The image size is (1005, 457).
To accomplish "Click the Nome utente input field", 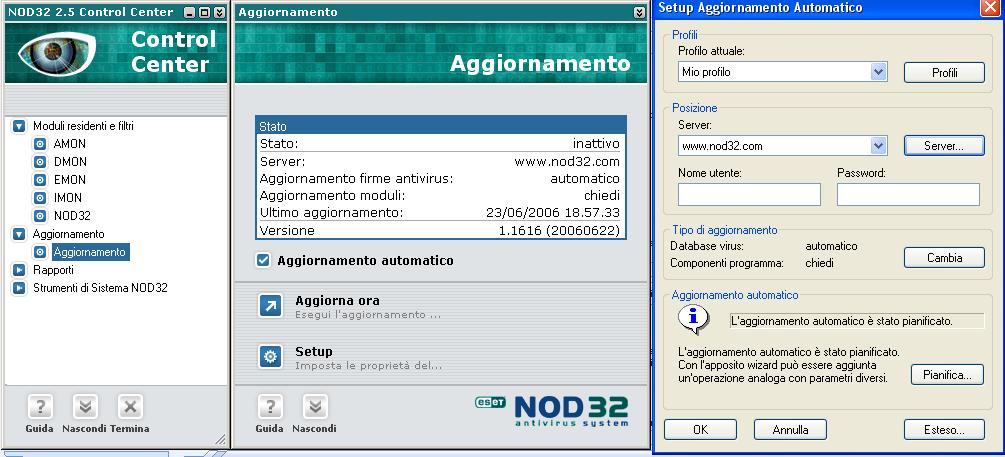I will click(x=749, y=194).
